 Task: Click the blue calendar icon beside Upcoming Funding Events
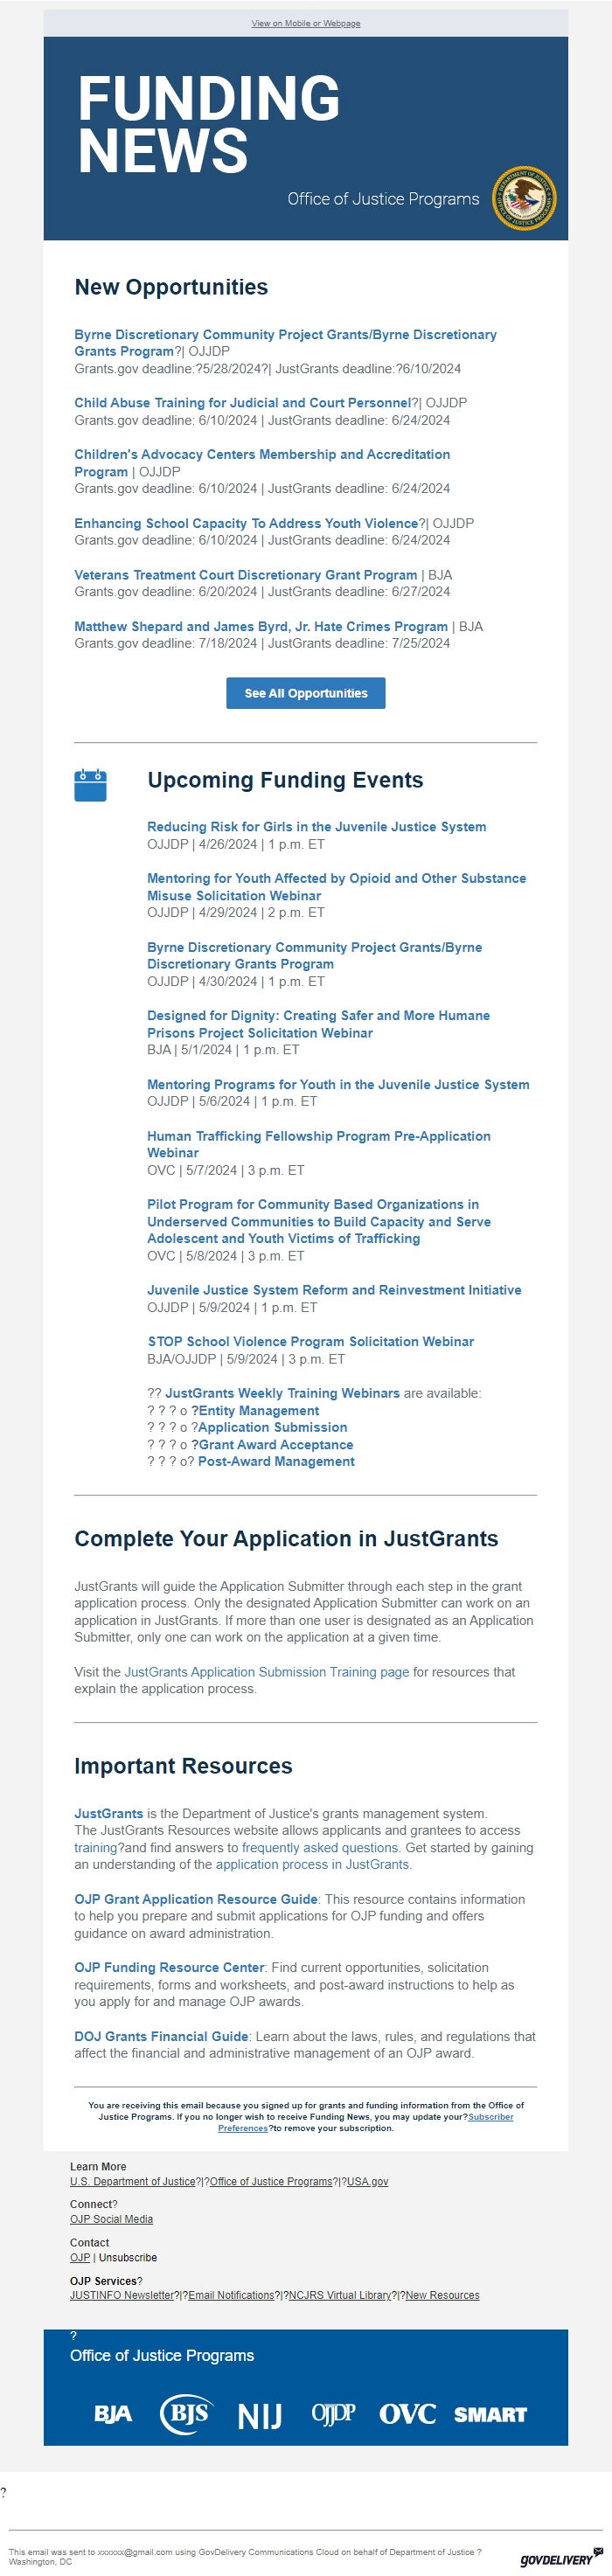point(90,785)
